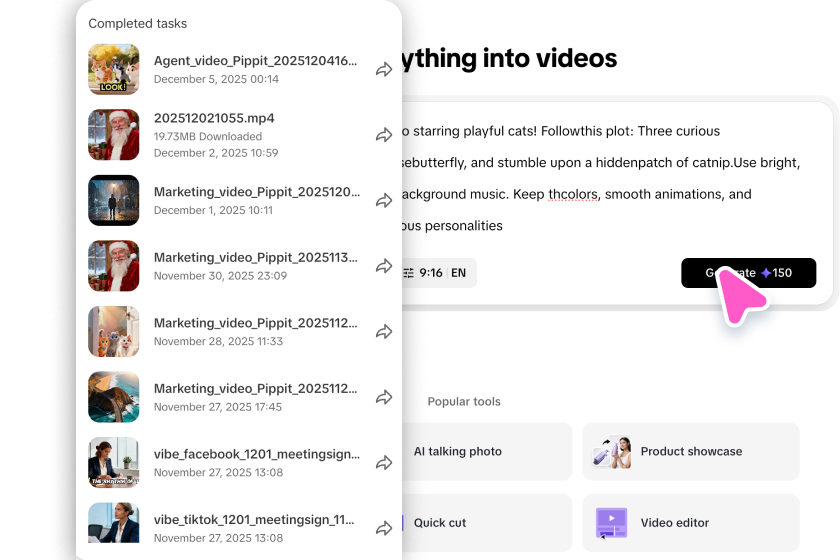Share the November 28 Marketing video
This screenshot has width=840, height=560.
[x=383, y=332]
